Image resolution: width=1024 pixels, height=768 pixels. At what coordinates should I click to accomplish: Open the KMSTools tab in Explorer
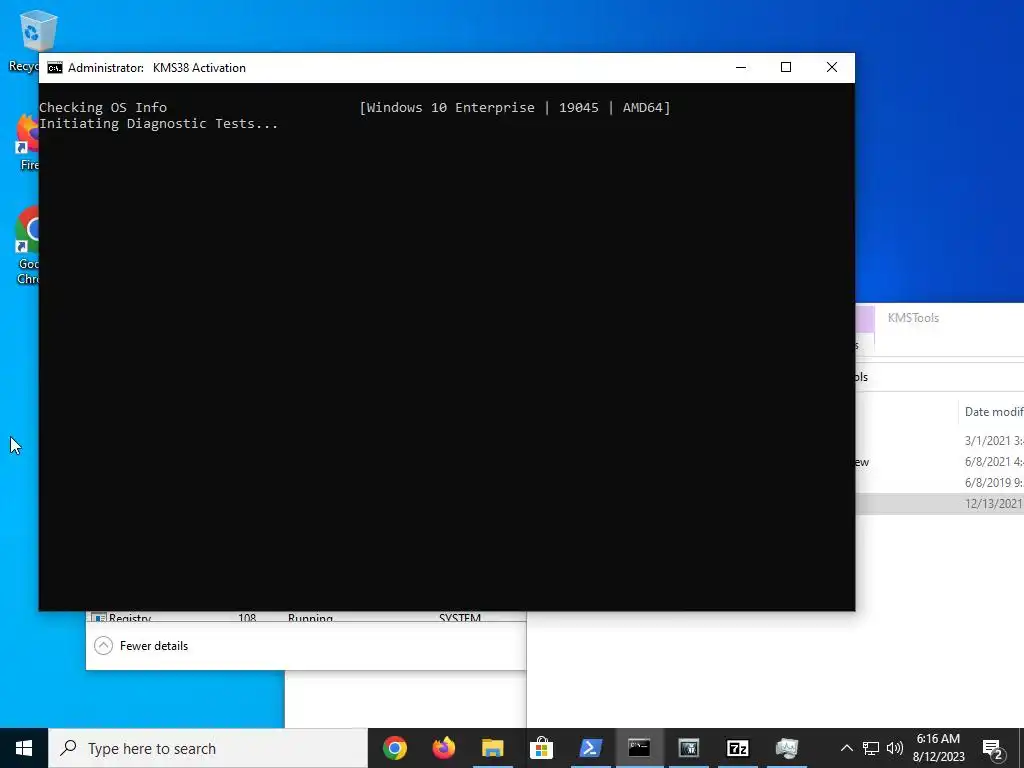tap(913, 318)
